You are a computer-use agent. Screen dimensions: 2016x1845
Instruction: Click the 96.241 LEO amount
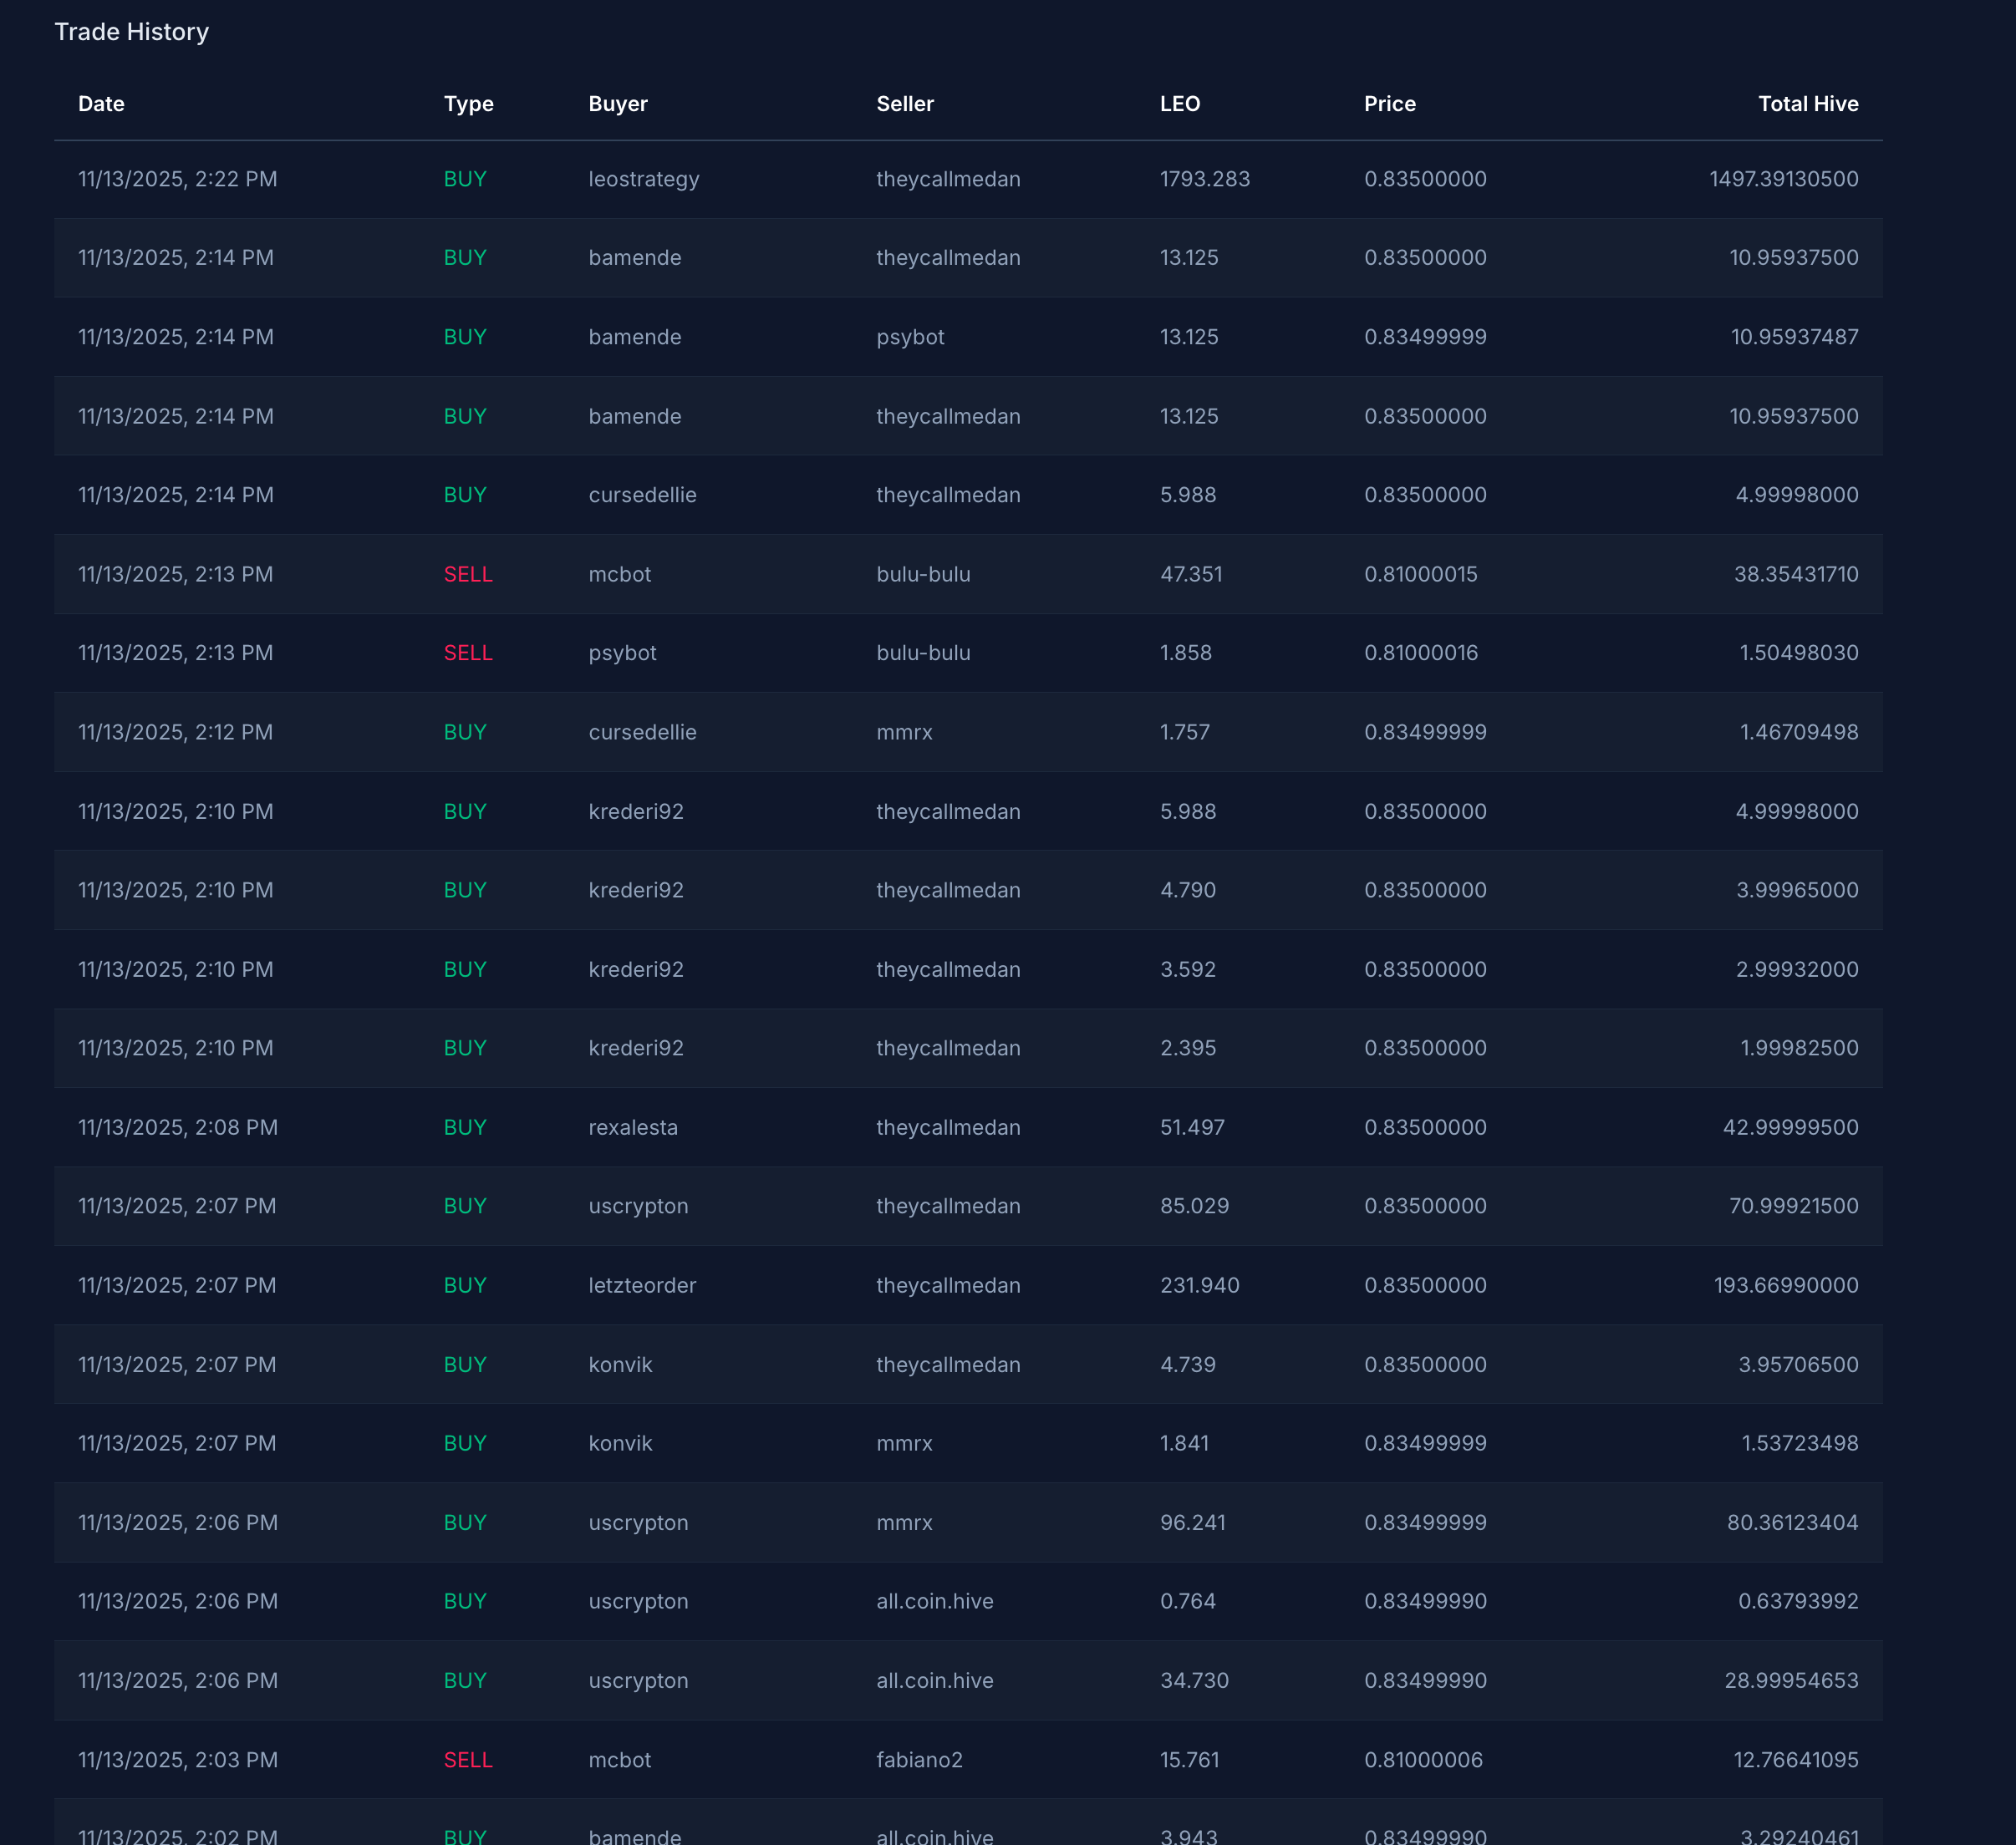tap(1192, 1522)
